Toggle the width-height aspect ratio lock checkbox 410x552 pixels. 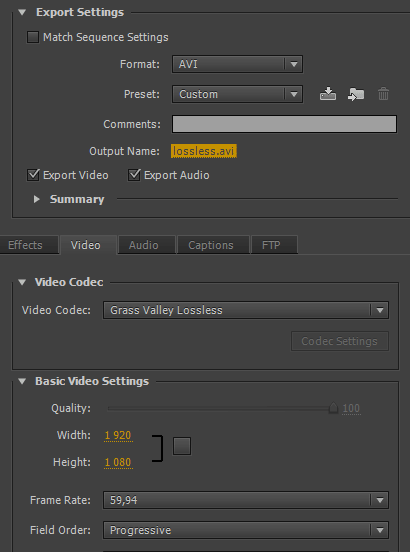[182, 446]
